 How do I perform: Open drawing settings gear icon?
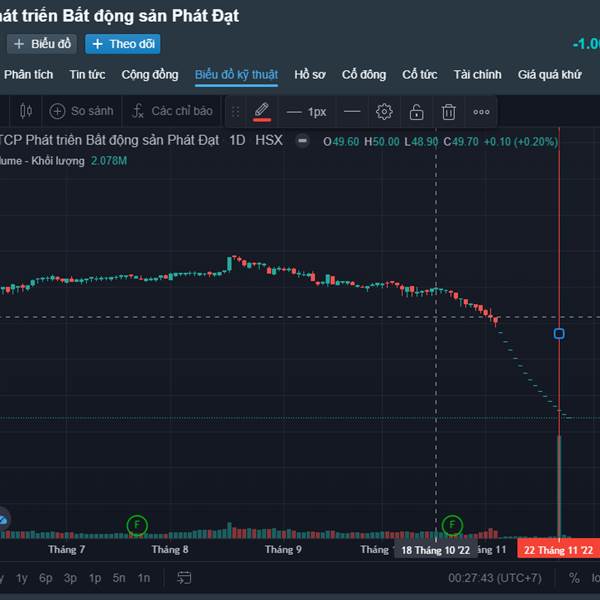384,112
